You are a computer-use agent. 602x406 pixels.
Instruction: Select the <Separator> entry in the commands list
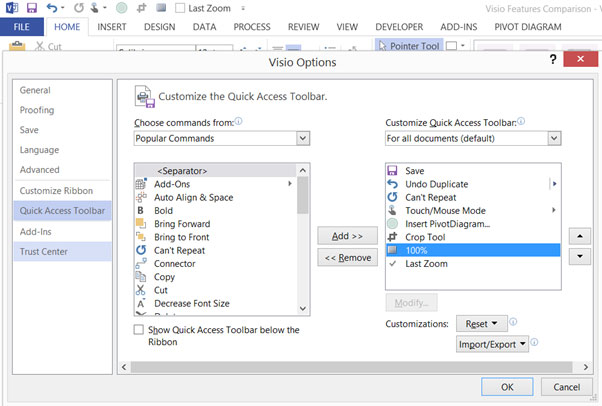216,171
